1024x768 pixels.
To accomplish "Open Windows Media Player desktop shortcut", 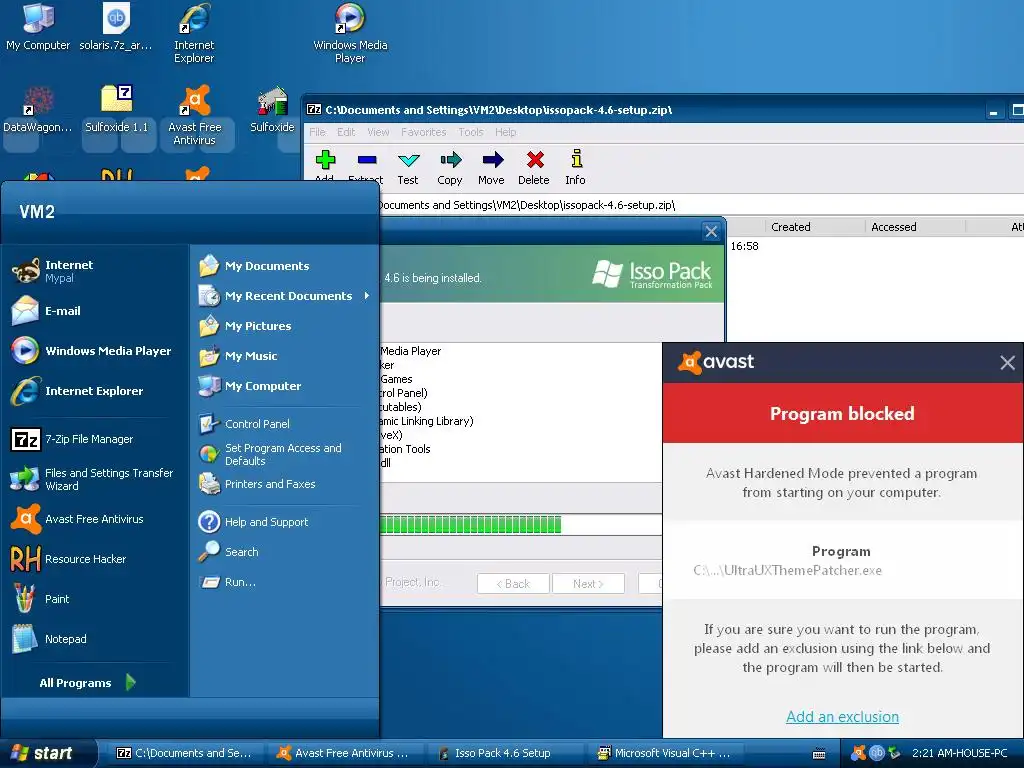I will tap(350, 33).
